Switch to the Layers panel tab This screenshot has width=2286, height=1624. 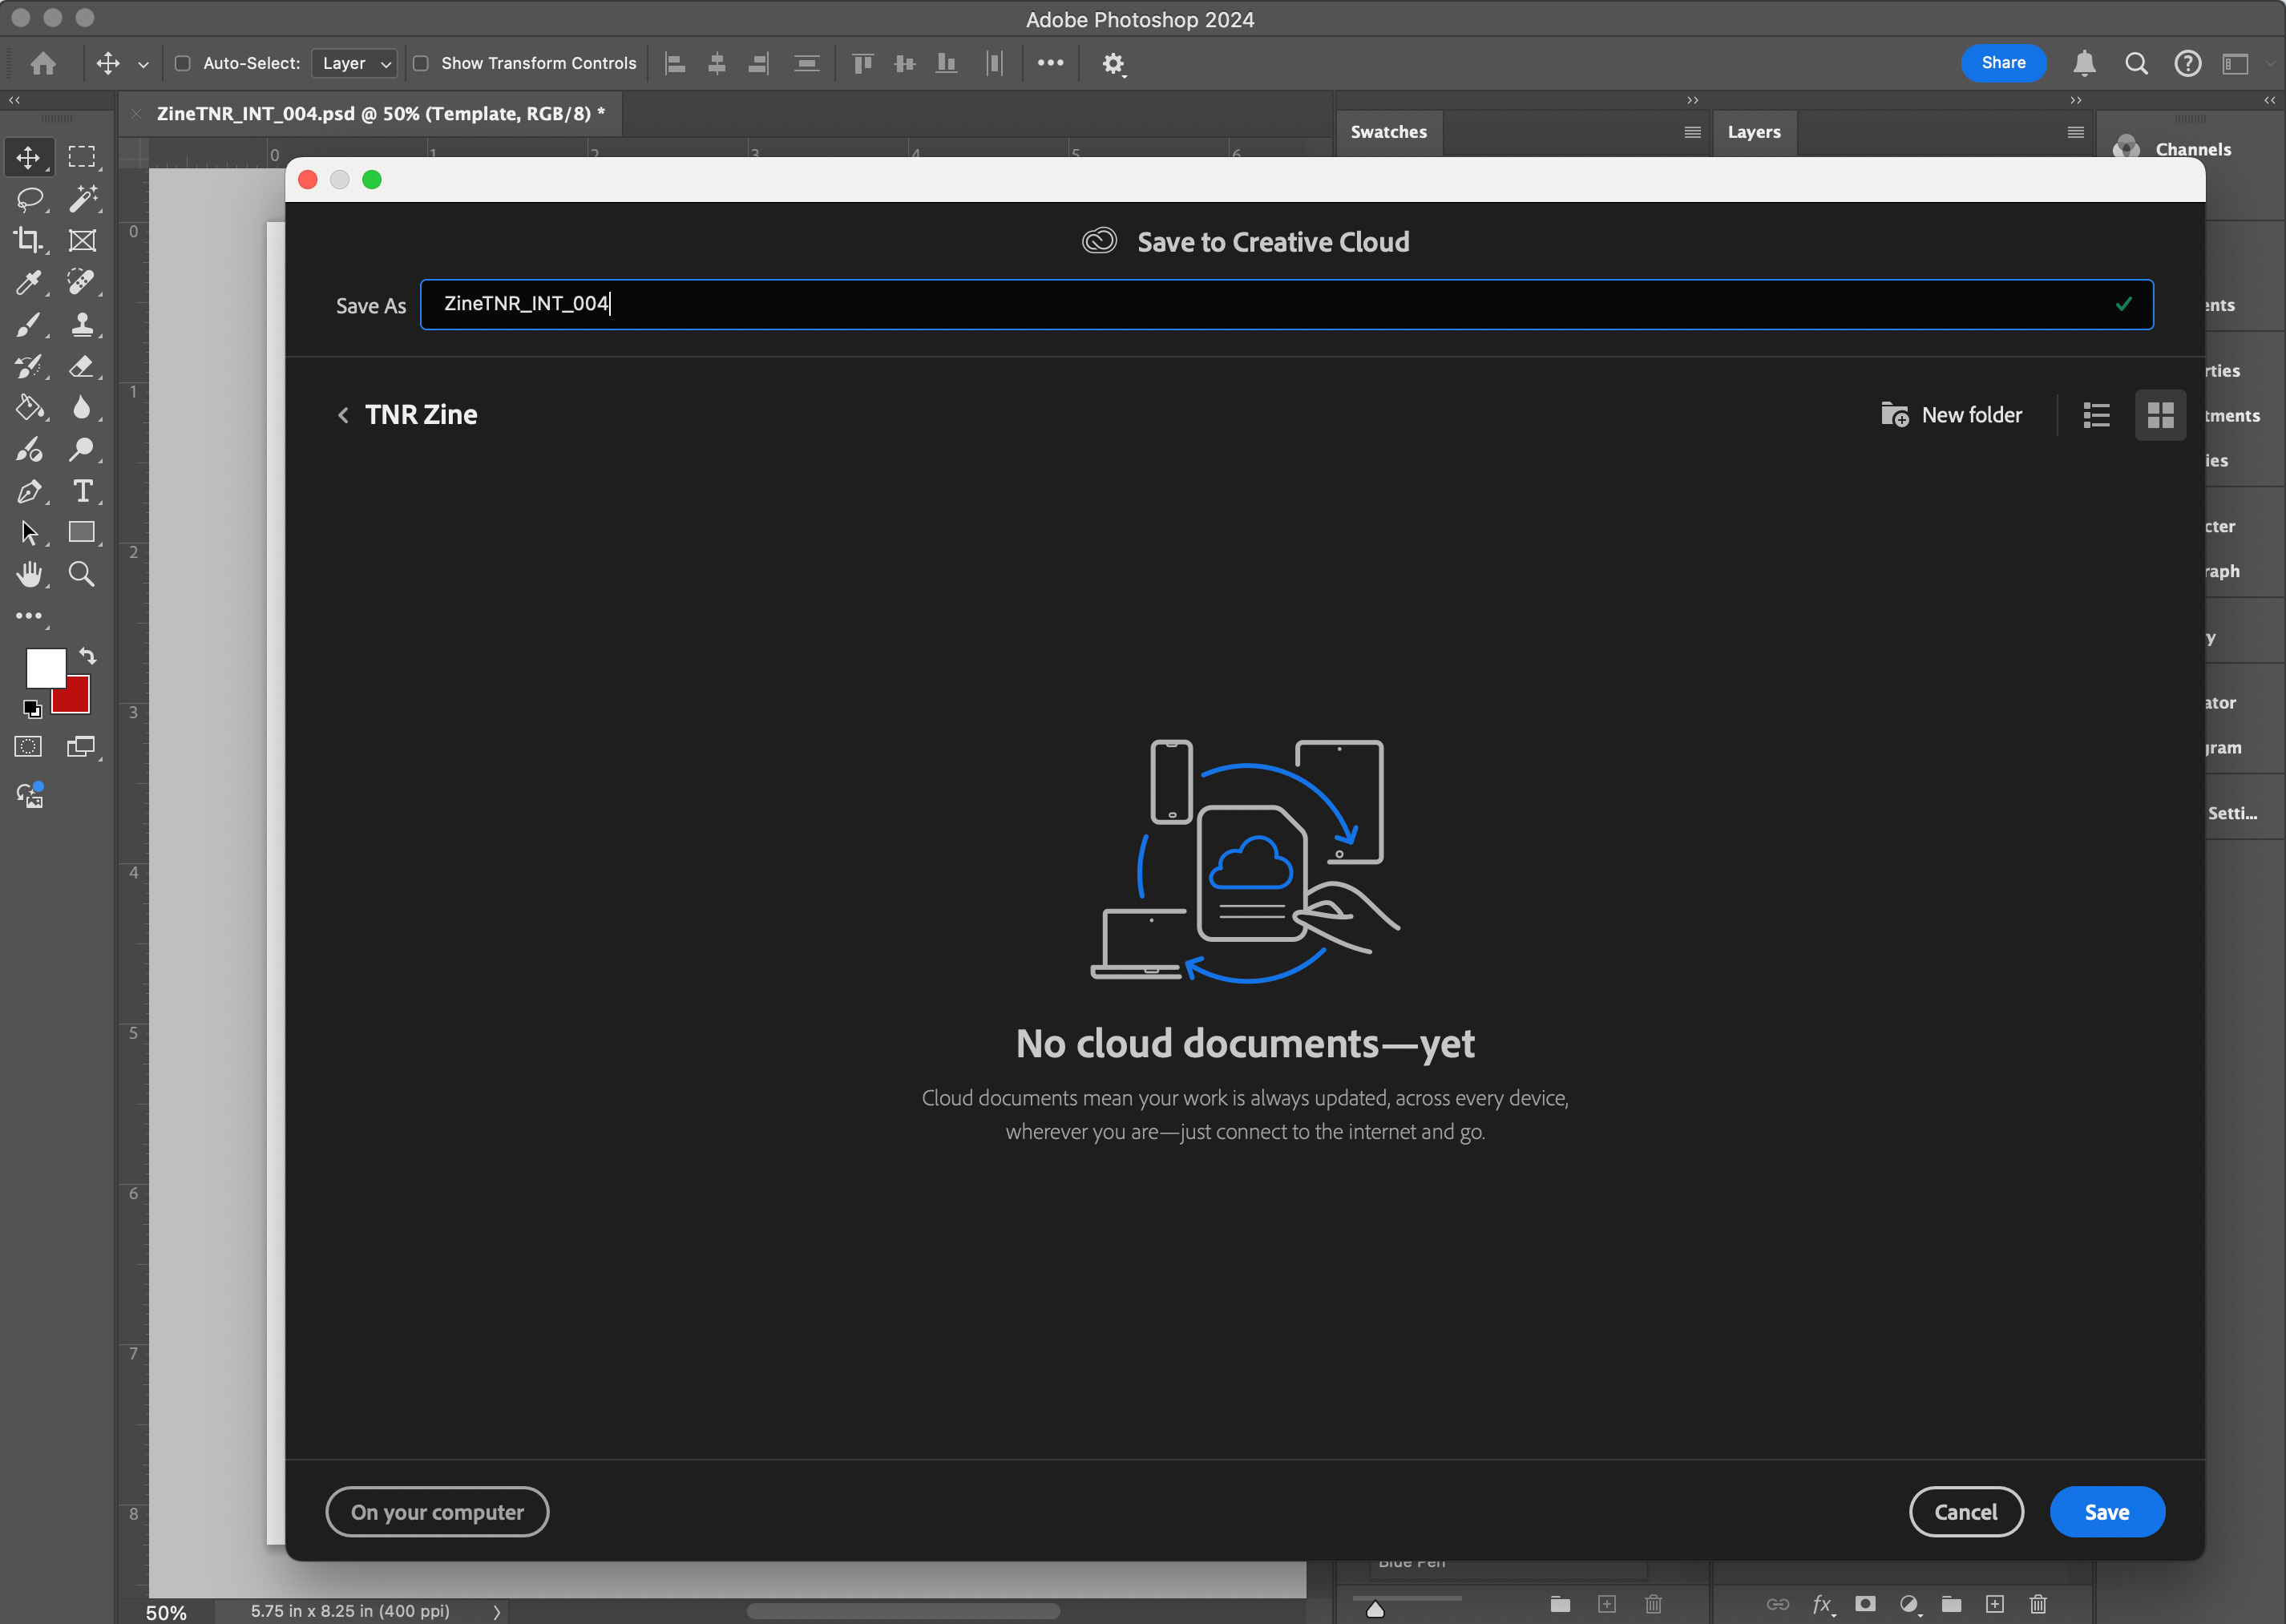click(1753, 132)
